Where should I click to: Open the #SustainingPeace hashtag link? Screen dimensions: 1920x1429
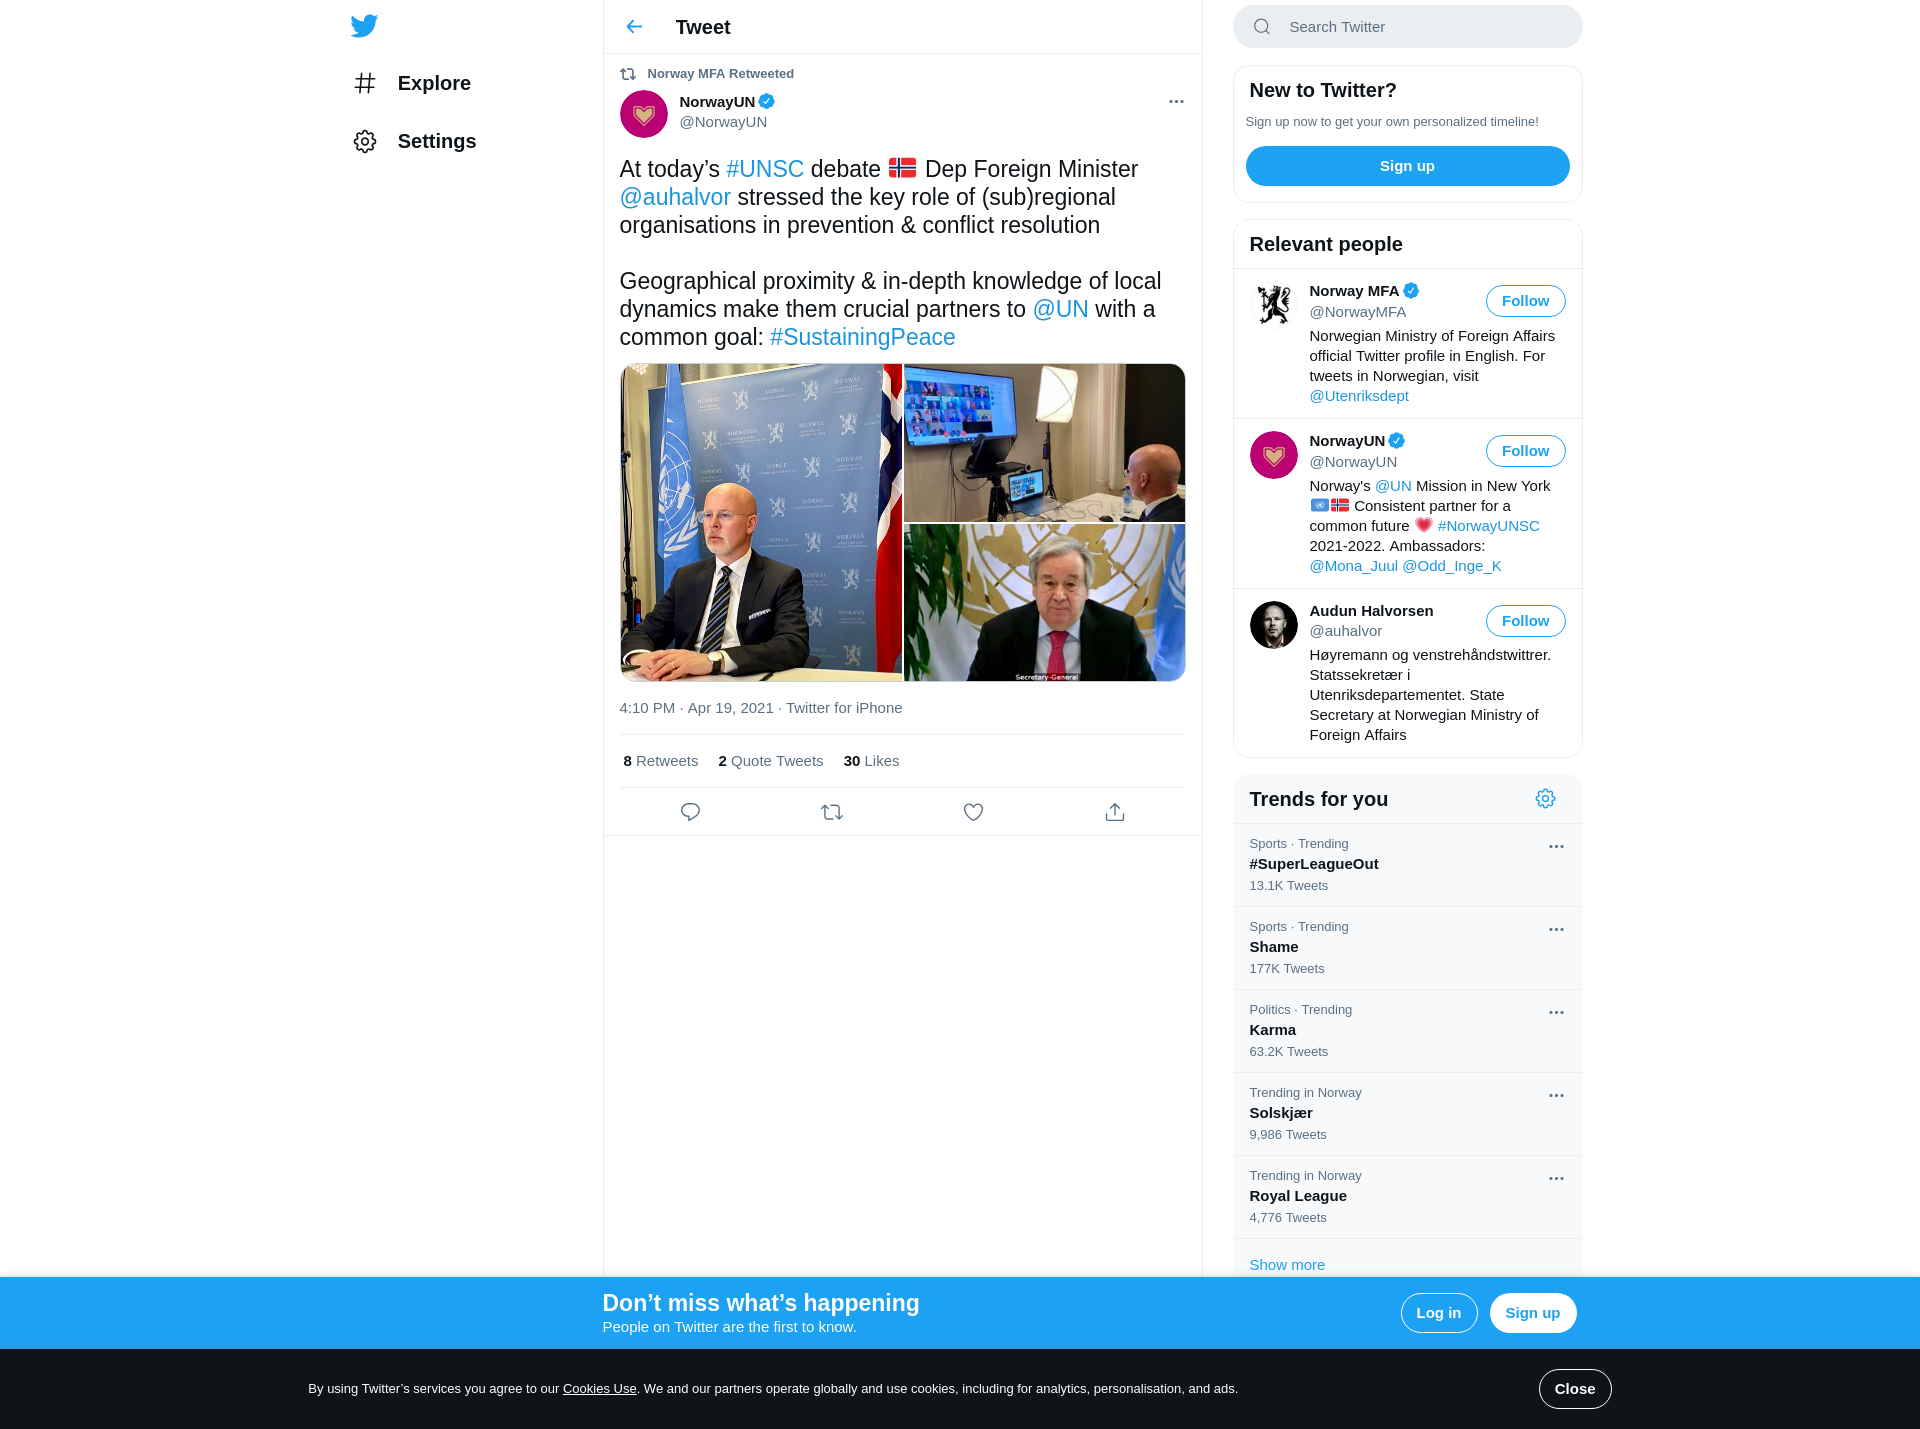point(862,337)
